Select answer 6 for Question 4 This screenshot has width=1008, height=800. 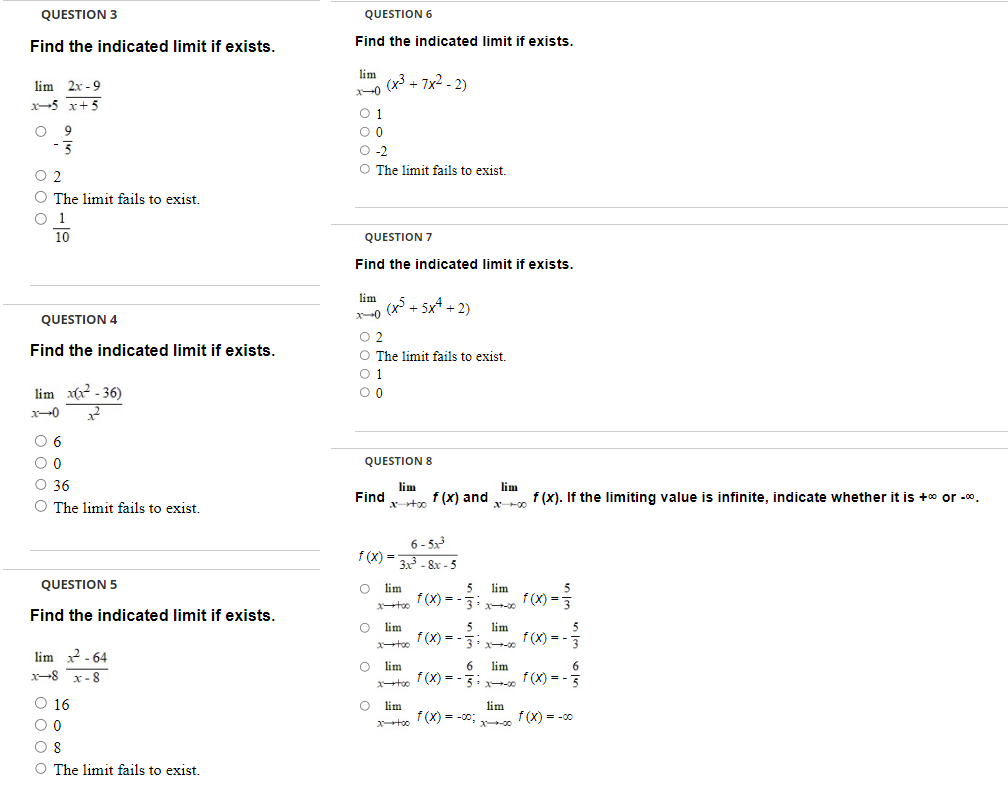[40, 440]
